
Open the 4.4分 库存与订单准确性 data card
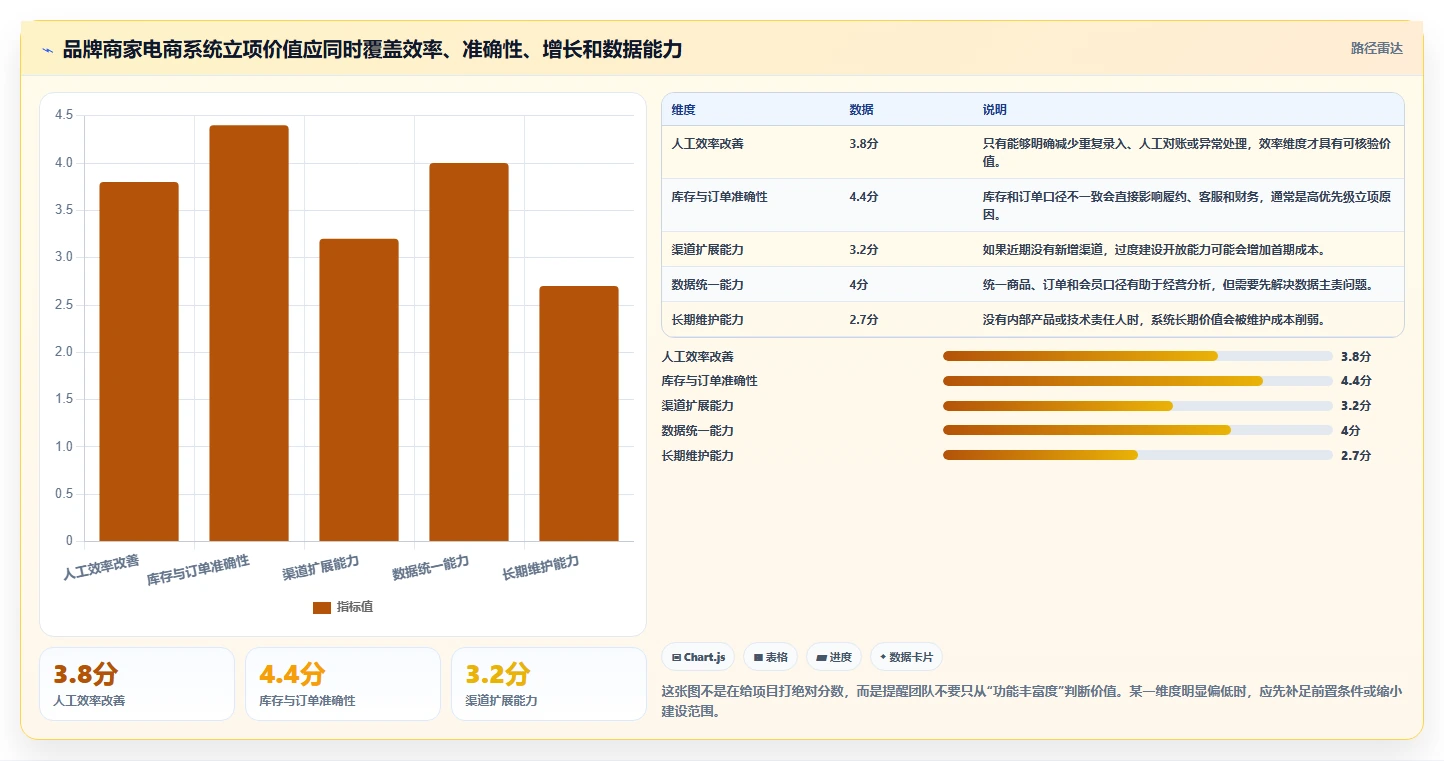click(343, 684)
